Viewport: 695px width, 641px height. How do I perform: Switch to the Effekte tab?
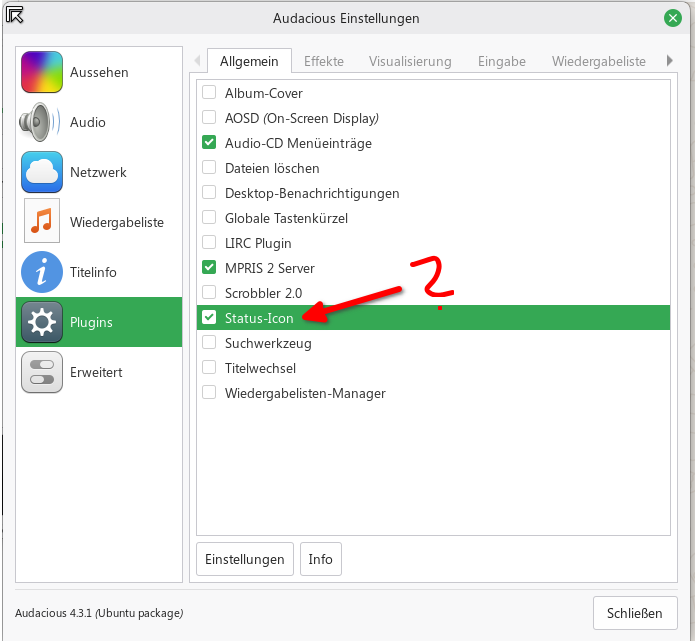[x=323, y=61]
